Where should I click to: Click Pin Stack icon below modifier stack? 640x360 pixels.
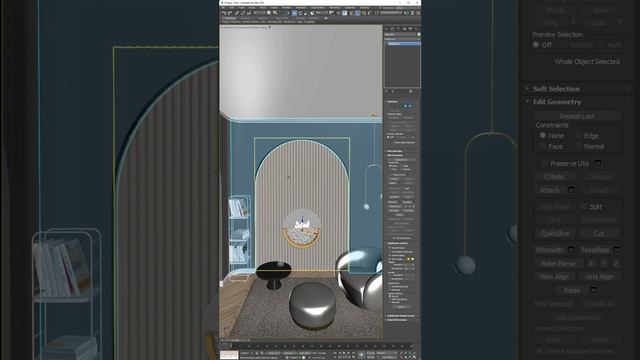pyautogui.click(x=387, y=91)
